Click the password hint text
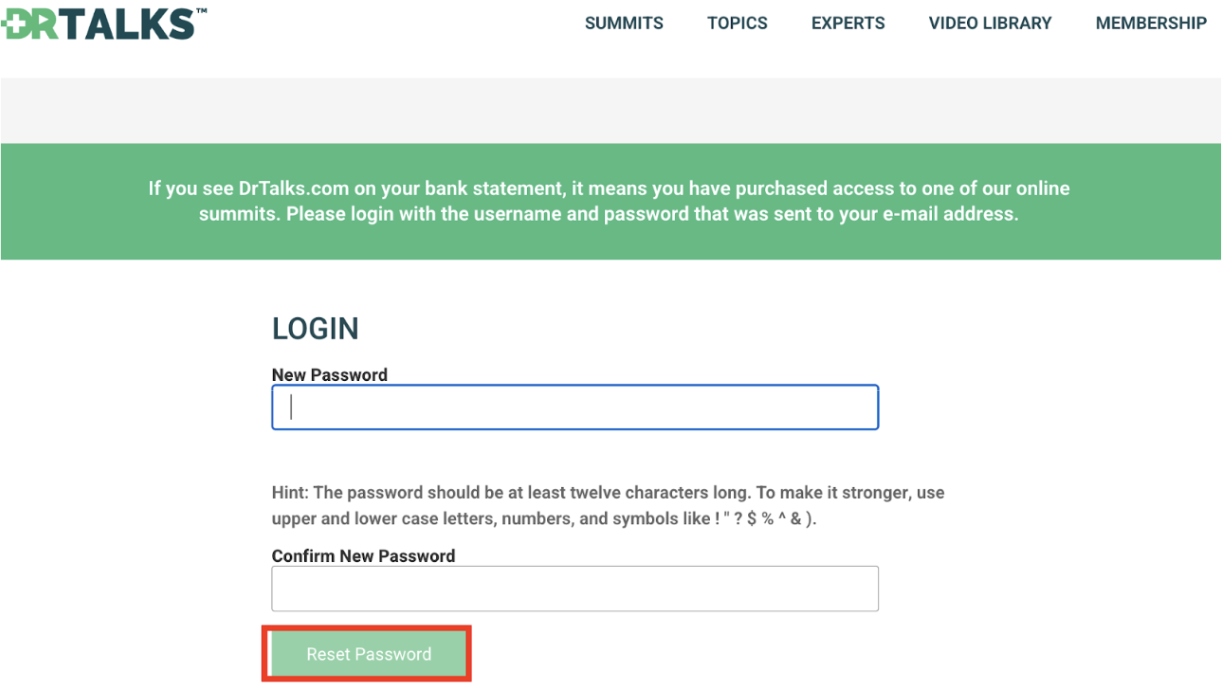 pyautogui.click(x=608, y=506)
